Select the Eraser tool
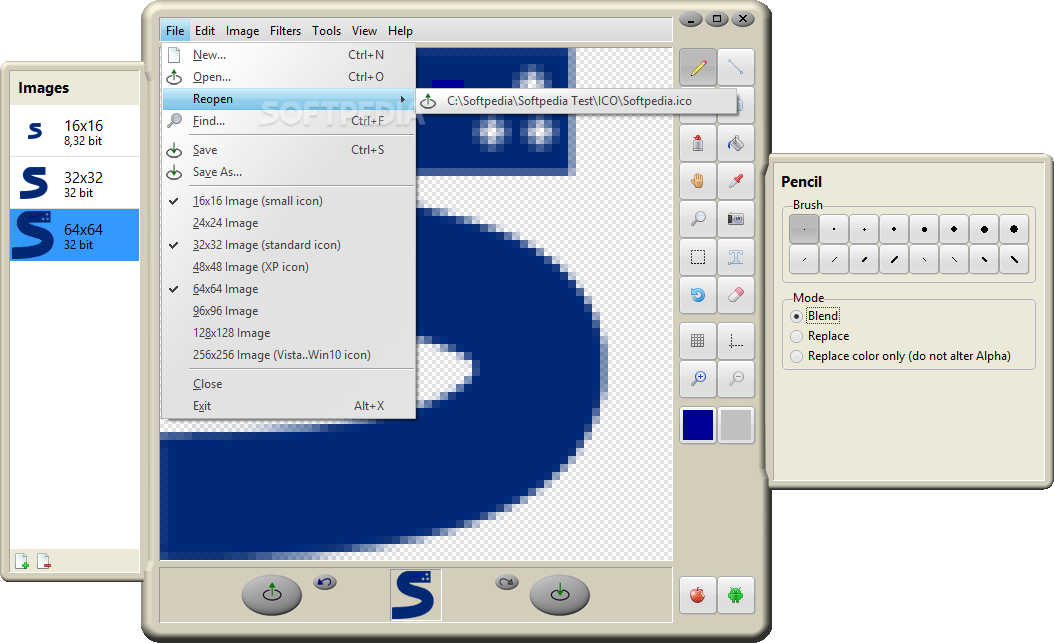Image resolution: width=1054 pixels, height=643 pixels. point(735,295)
